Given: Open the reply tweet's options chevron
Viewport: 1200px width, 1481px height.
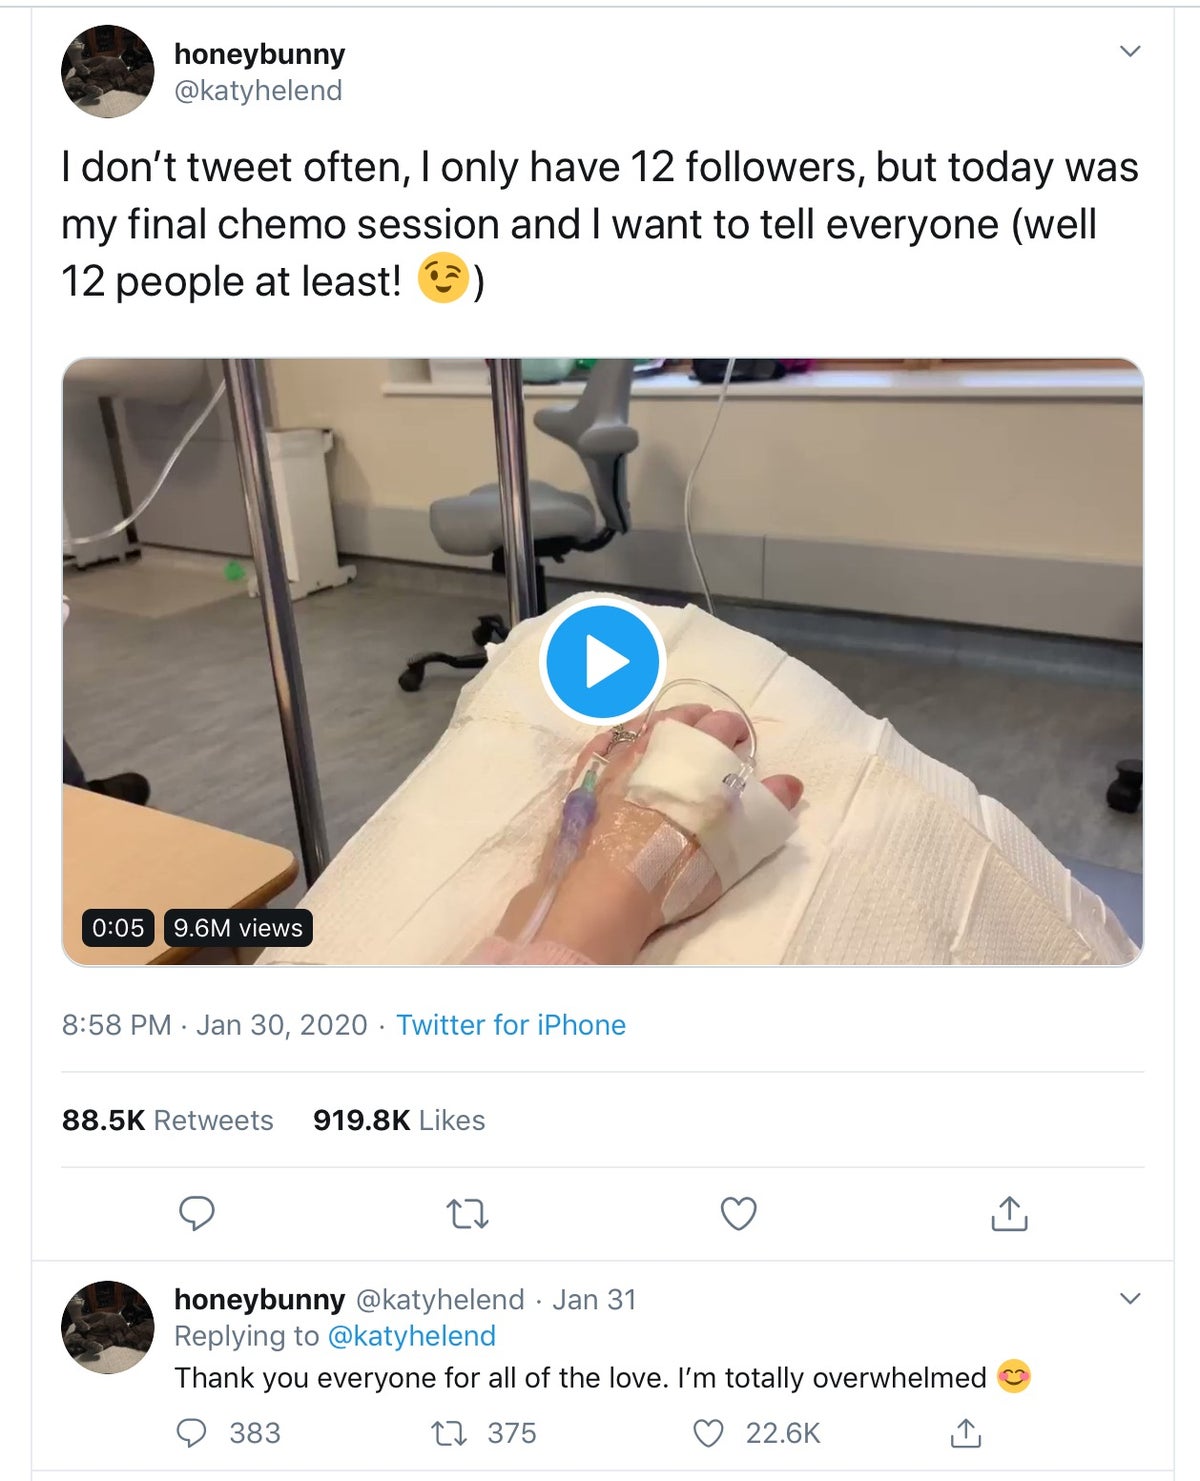Looking at the screenshot, I should [x=1129, y=1297].
